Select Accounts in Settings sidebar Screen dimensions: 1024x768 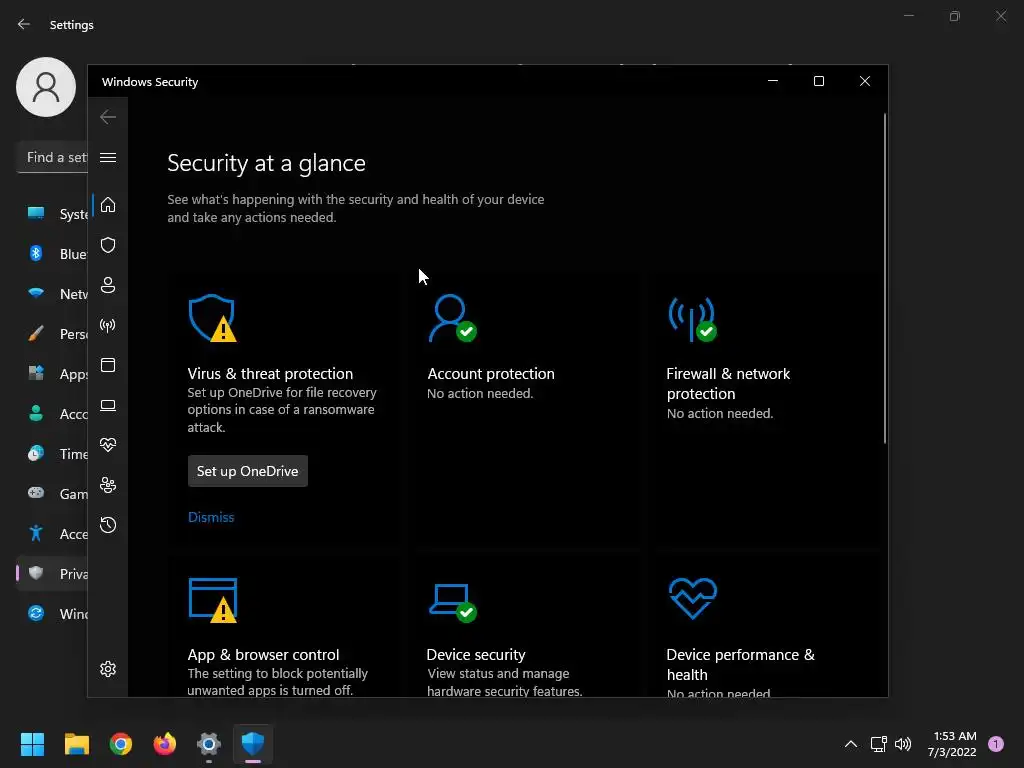click(52, 413)
